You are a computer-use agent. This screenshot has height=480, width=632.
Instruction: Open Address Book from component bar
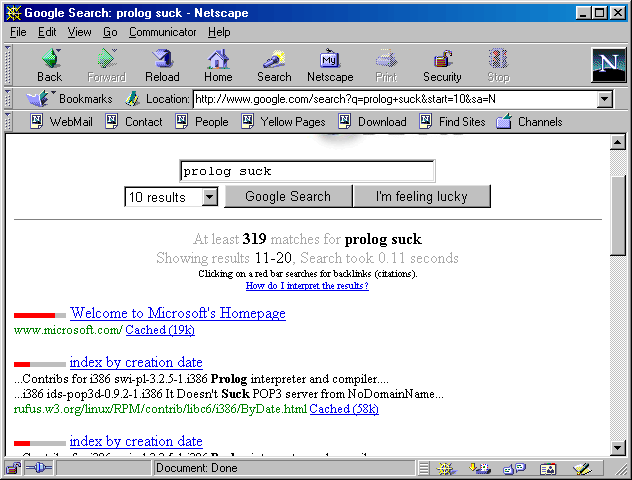(548, 468)
